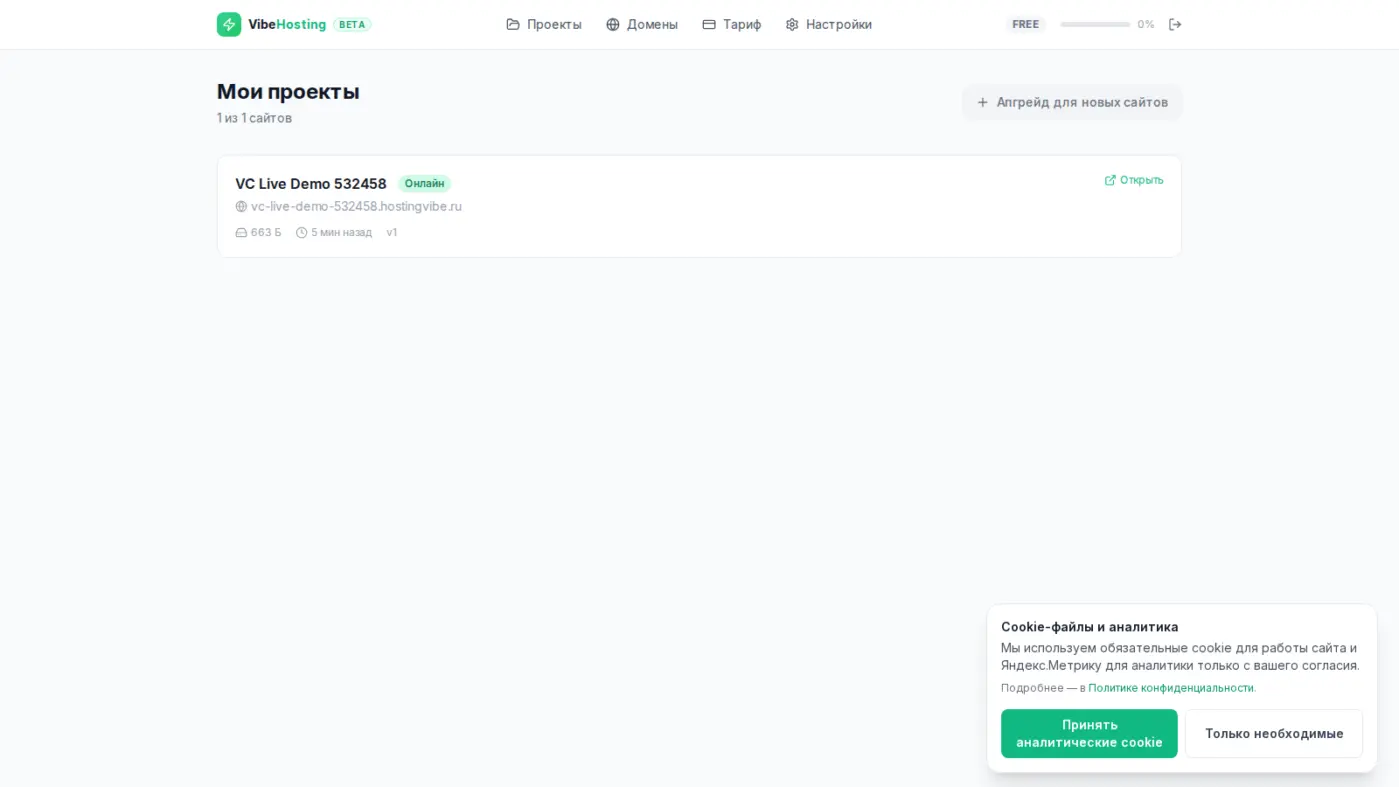The width and height of the screenshot is (1399, 787).
Task: Click the gear icon beside Настройки
Action: click(x=792, y=24)
